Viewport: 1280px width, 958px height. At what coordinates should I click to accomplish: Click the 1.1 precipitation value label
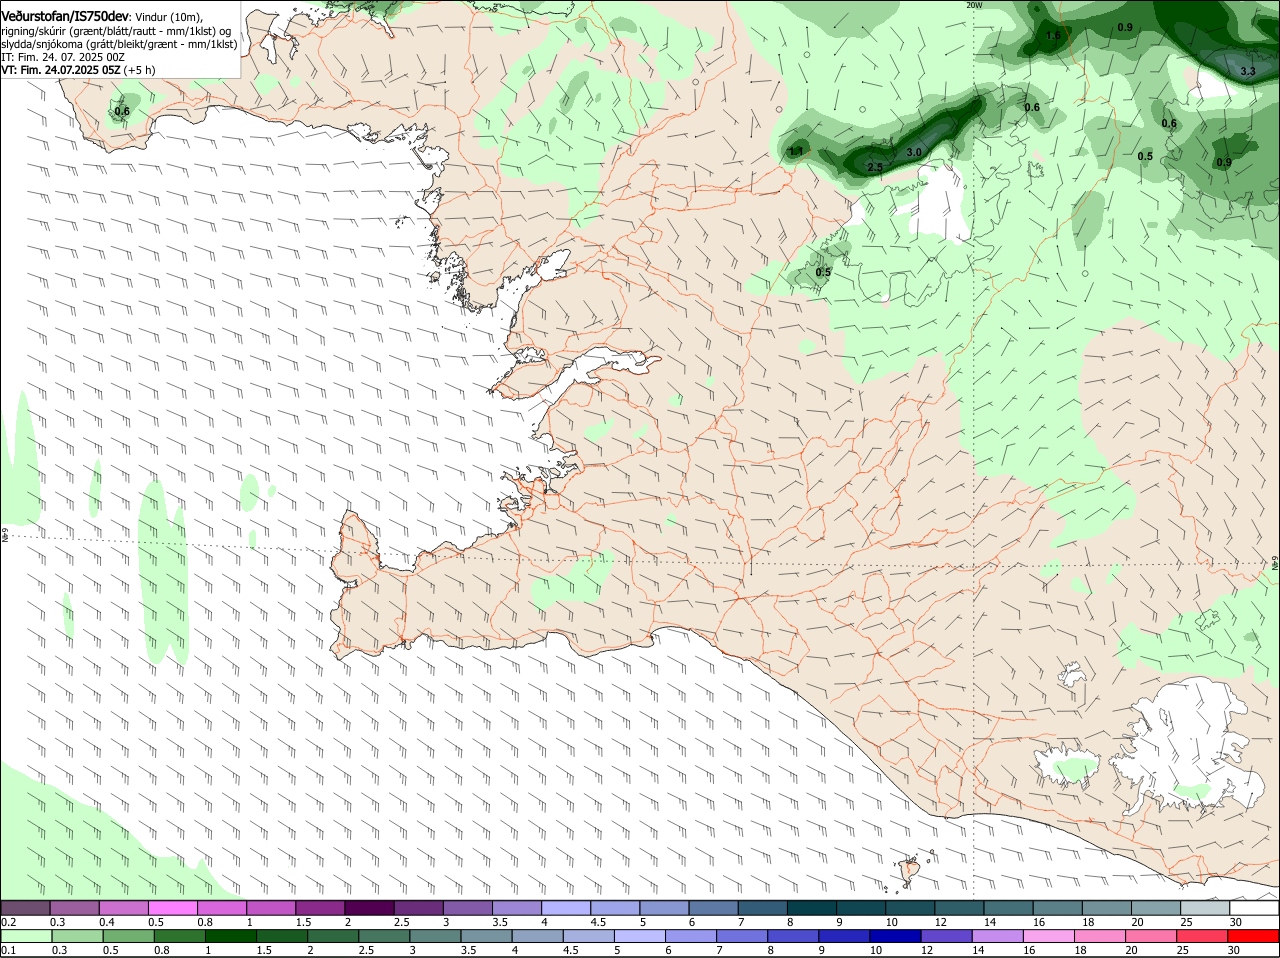[x=796, y=151]
